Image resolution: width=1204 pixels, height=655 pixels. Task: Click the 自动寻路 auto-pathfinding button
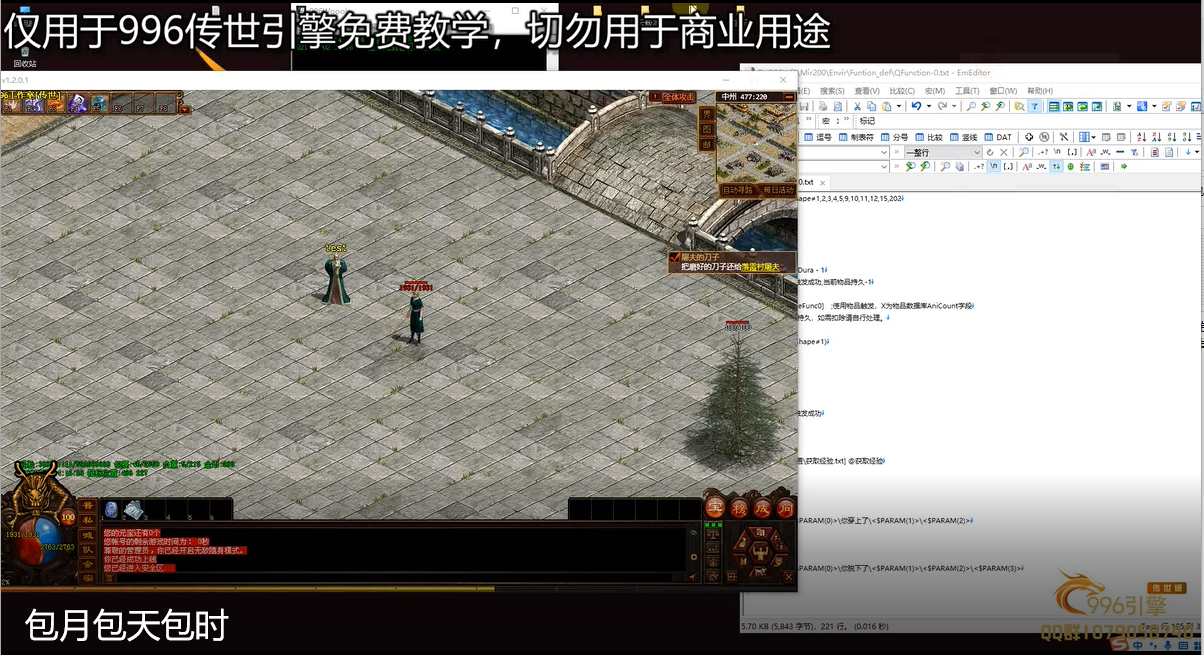coord(738,190)
